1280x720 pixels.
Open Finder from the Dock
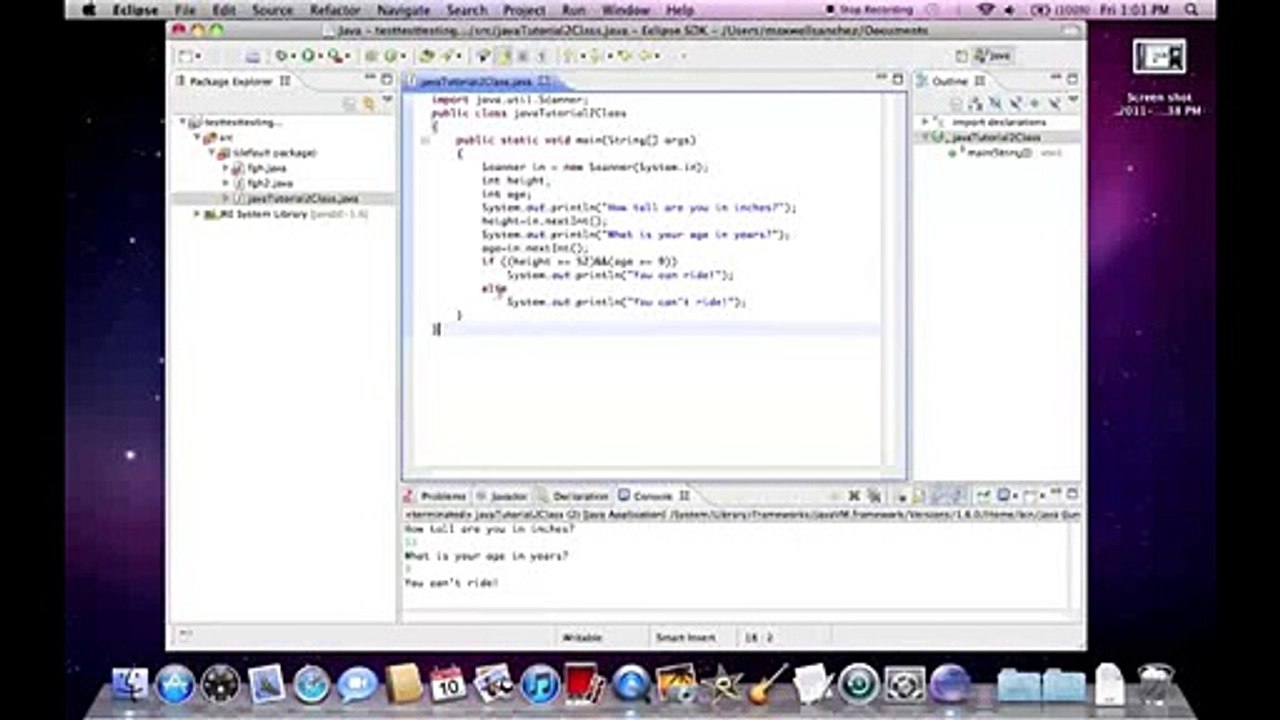[x=130, y=684]
